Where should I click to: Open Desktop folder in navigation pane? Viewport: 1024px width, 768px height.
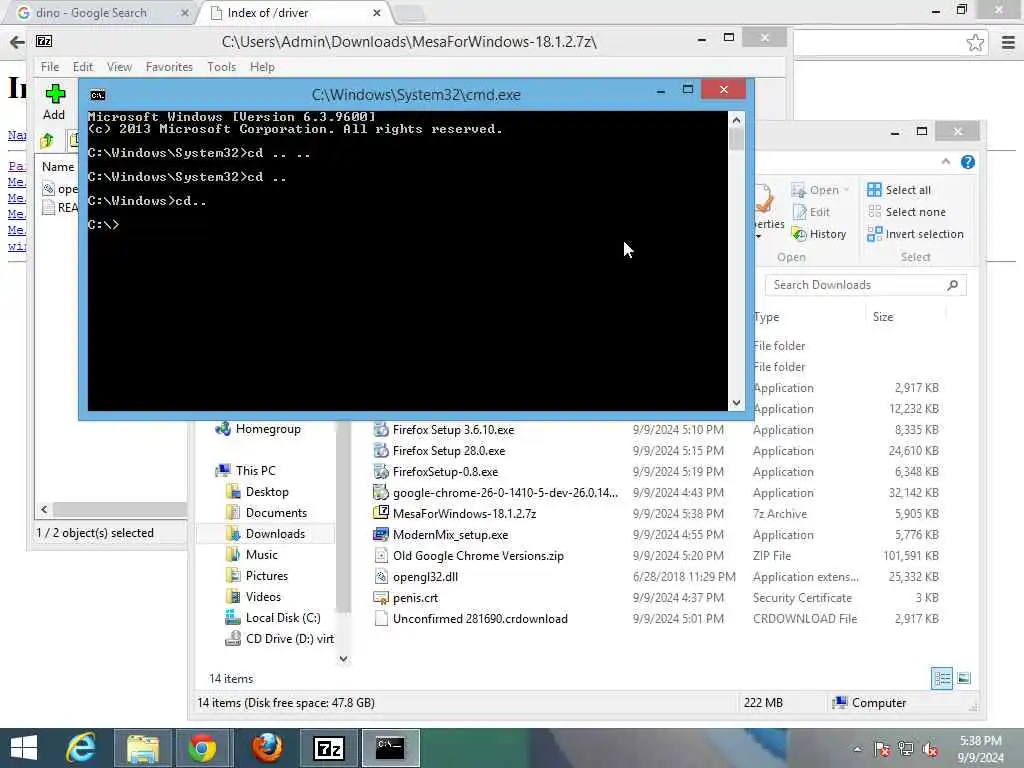click(257, 492)
